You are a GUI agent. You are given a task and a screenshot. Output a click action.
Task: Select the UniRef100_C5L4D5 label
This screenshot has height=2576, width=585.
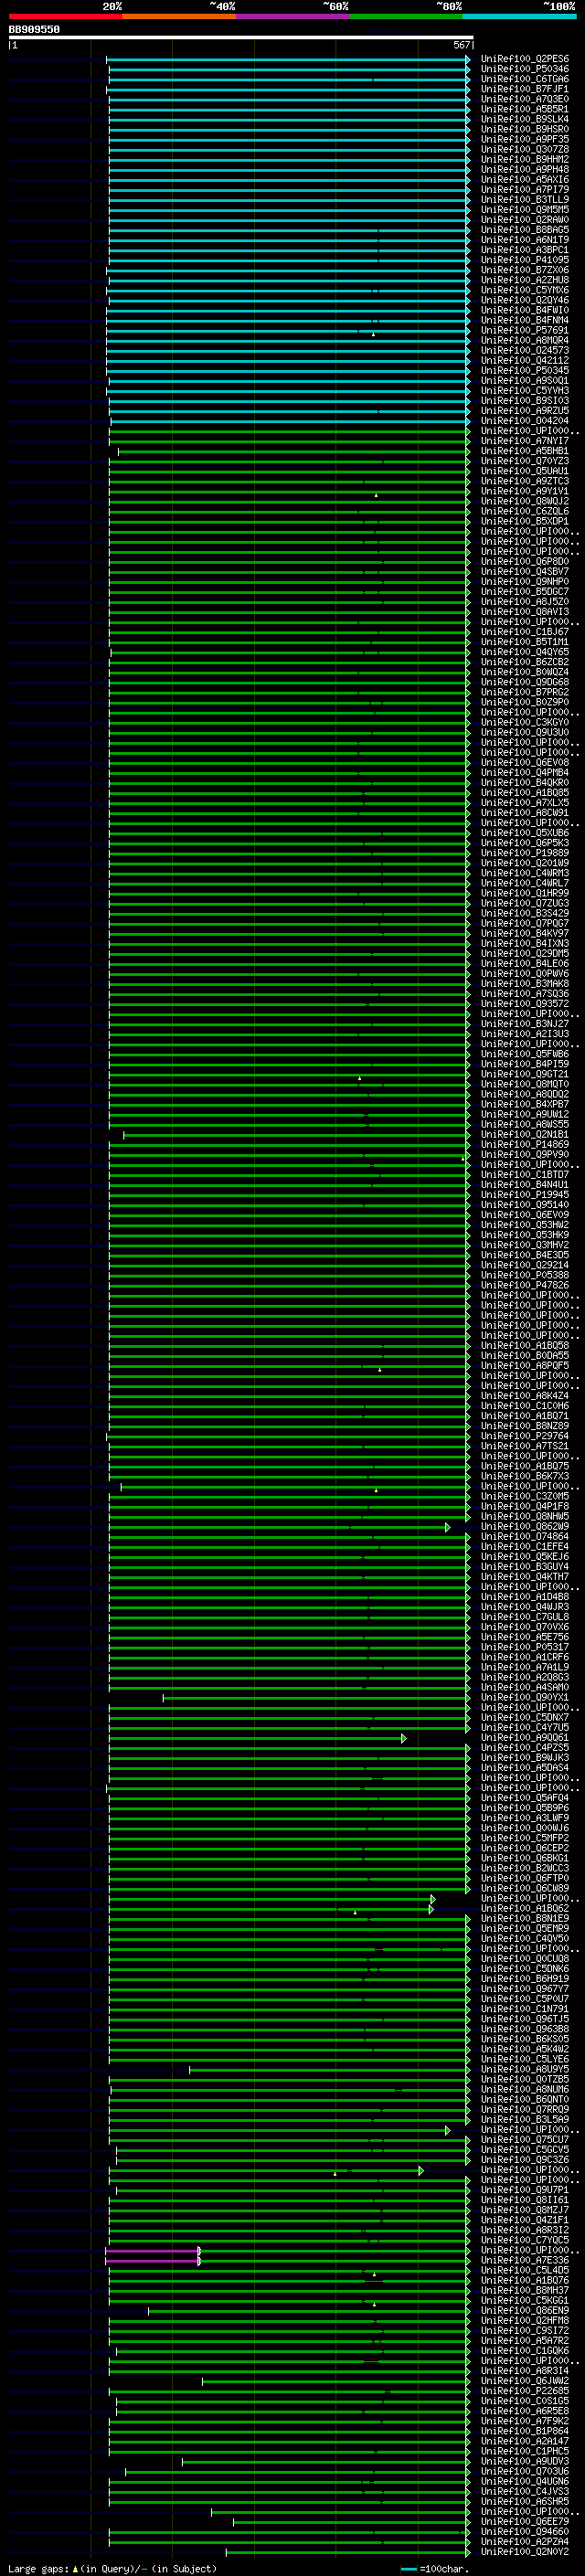525,2270
